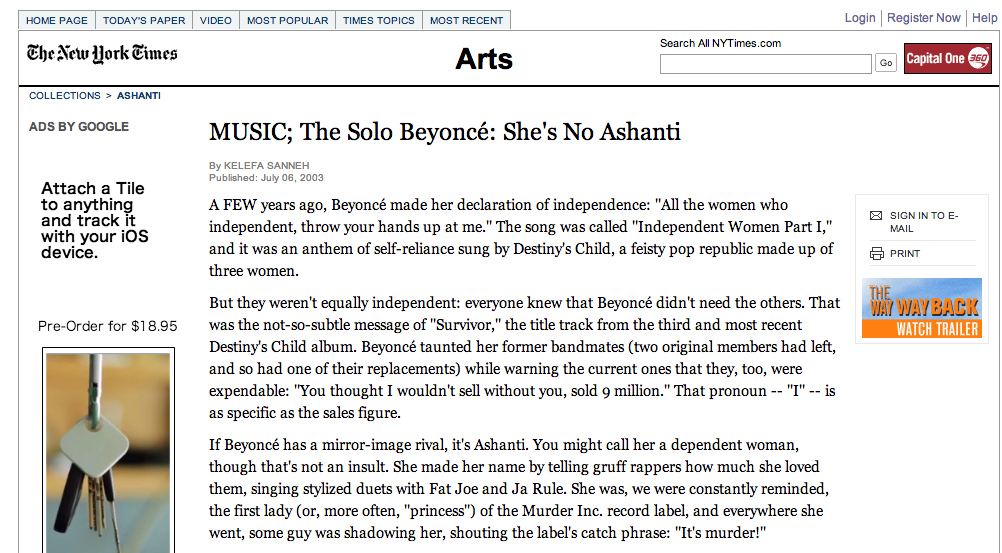Go to the Times Topics tab

click(378, 20)
